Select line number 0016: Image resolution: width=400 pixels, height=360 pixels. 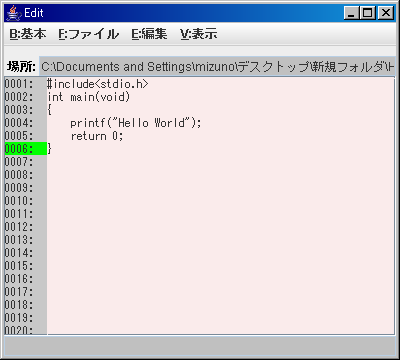[19, 279]
